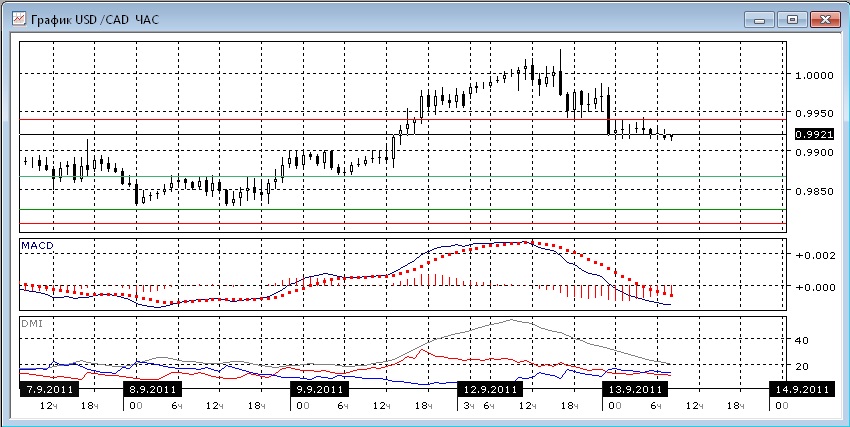Screen dimensions: 850x427
Task: Click the DMI scale value 20
Action: coord(802,366)
